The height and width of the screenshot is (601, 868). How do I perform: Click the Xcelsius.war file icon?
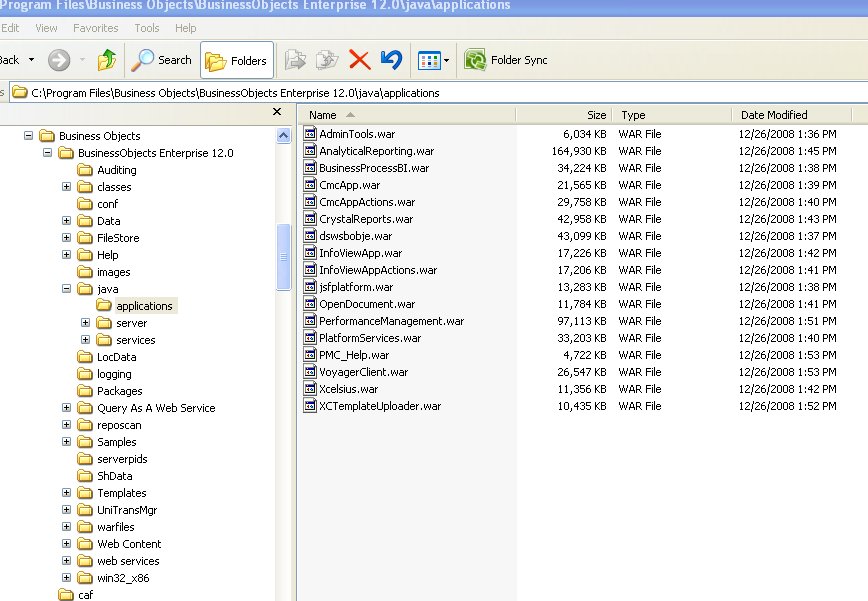click(310, 388)
